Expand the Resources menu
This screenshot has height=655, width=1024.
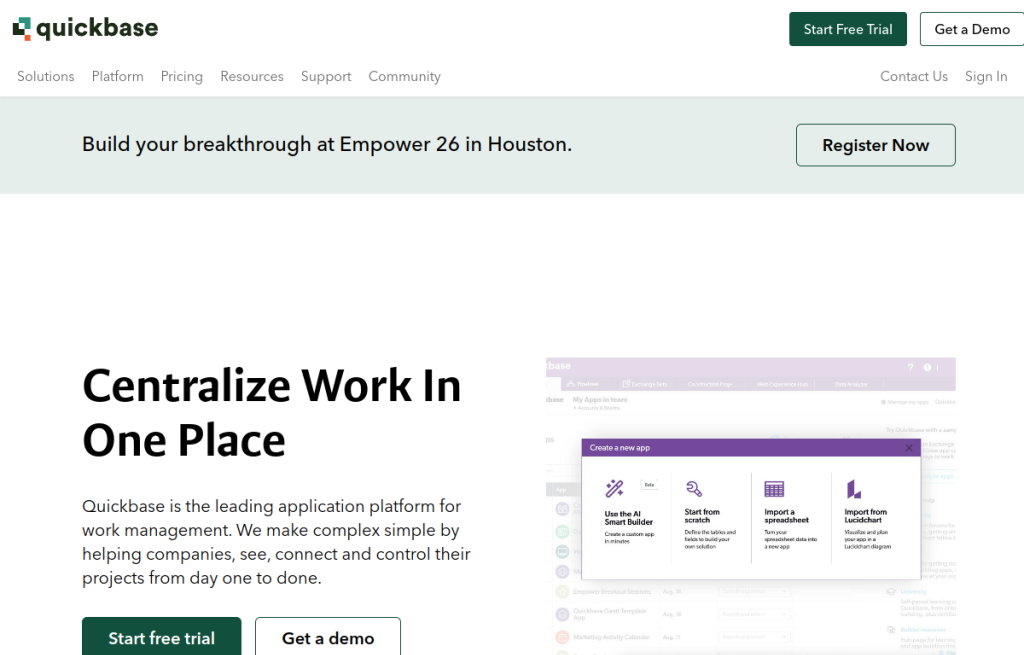click(252, 76)
